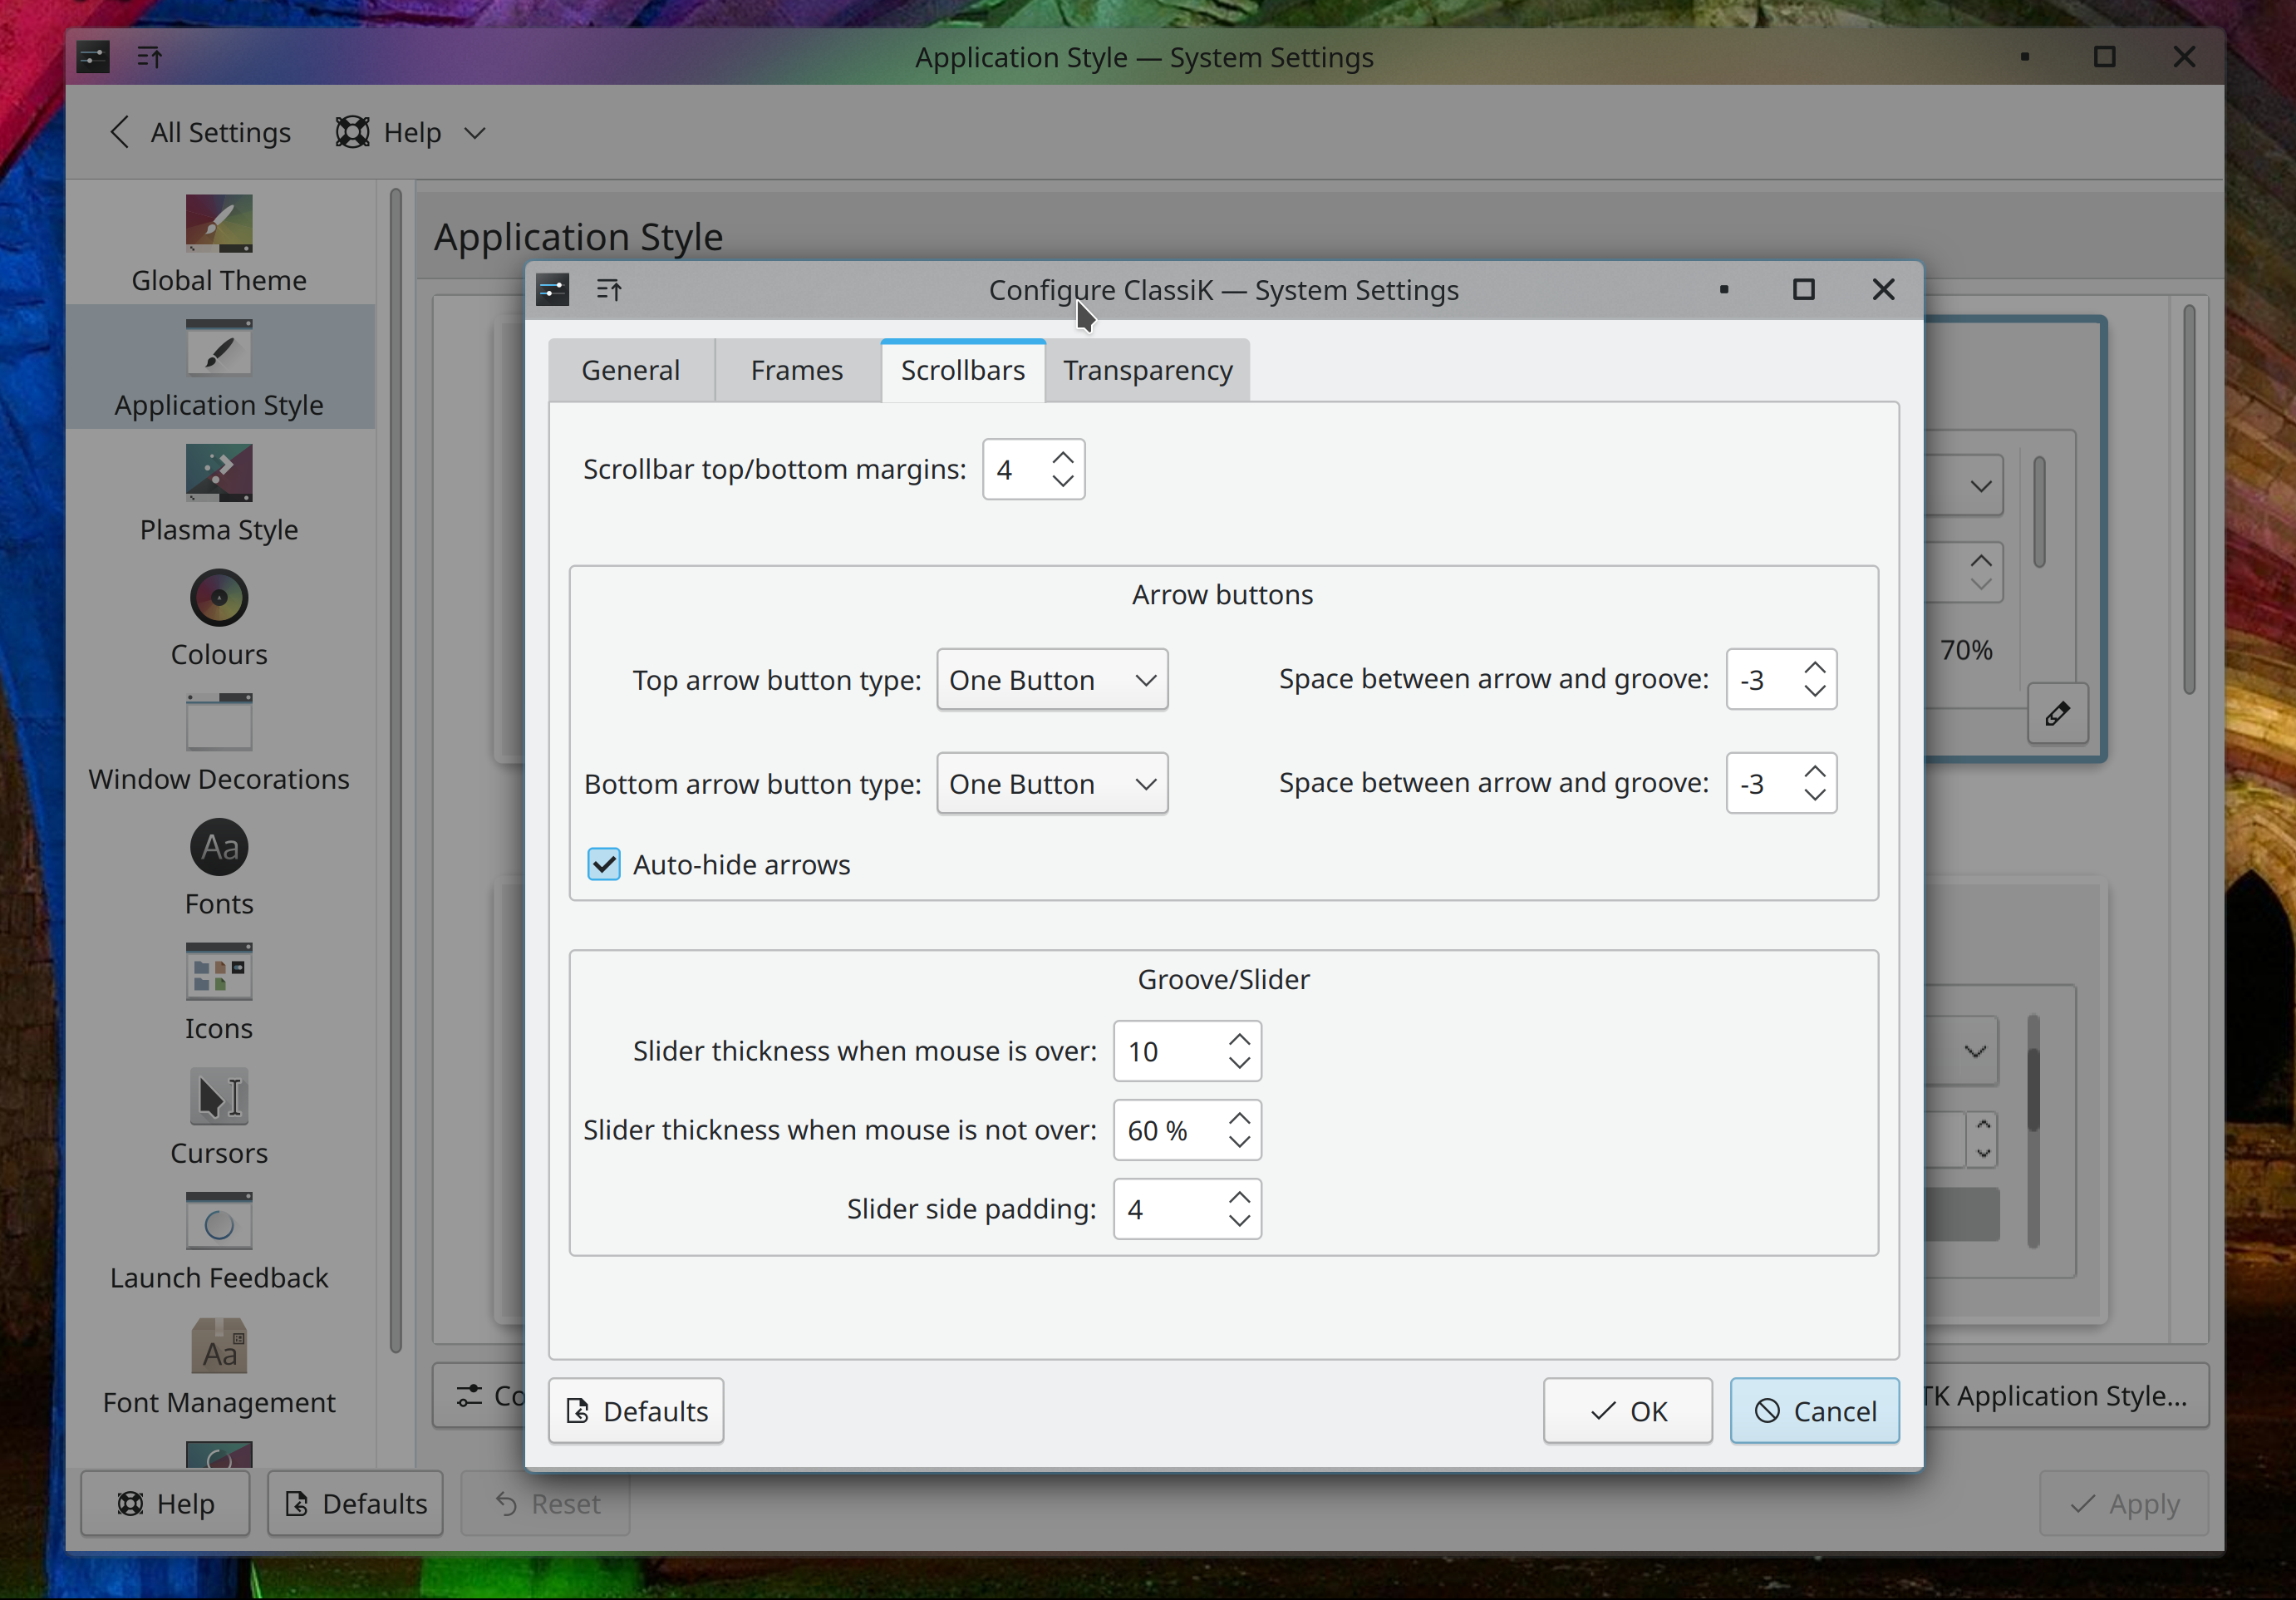Click the pencil edit icon button

point(2057,713)
